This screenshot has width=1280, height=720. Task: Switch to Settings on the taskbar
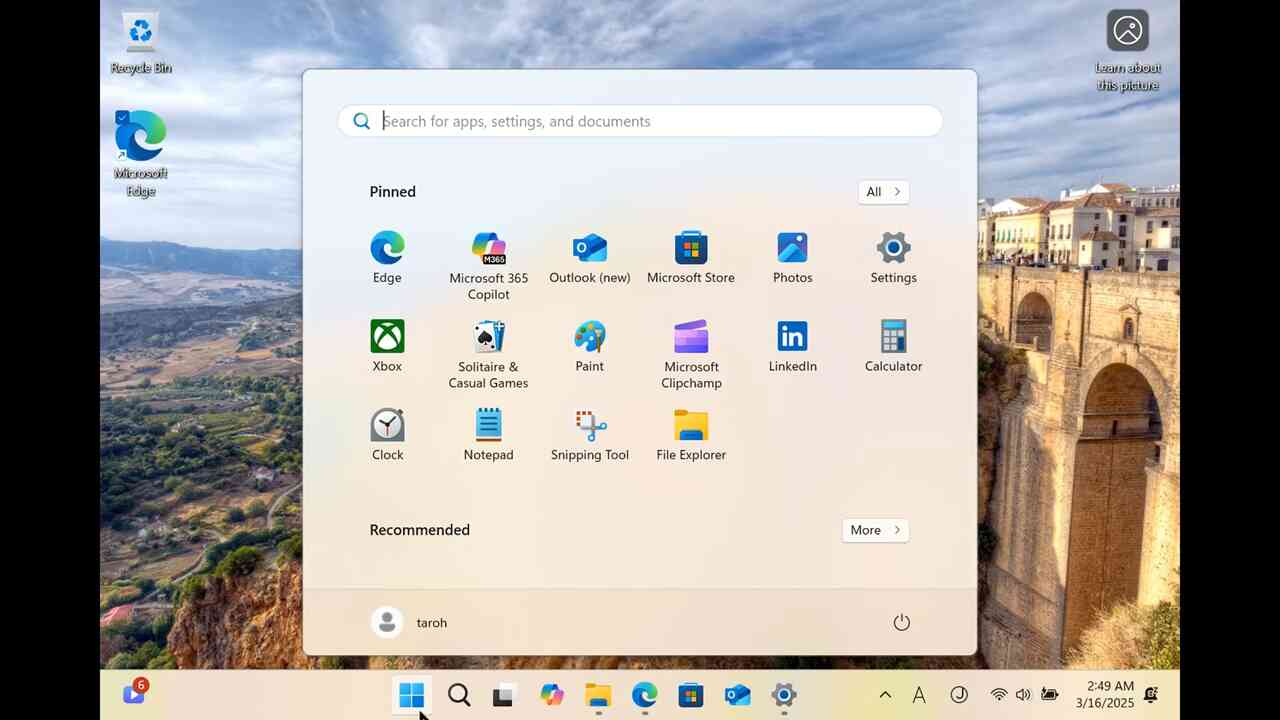coord(784,695)
